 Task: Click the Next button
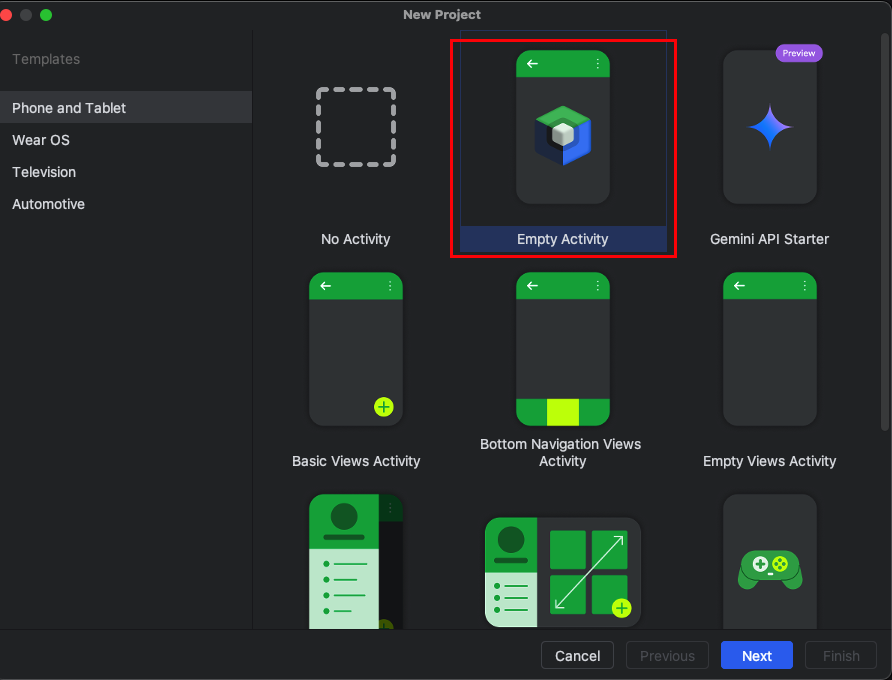756,656
